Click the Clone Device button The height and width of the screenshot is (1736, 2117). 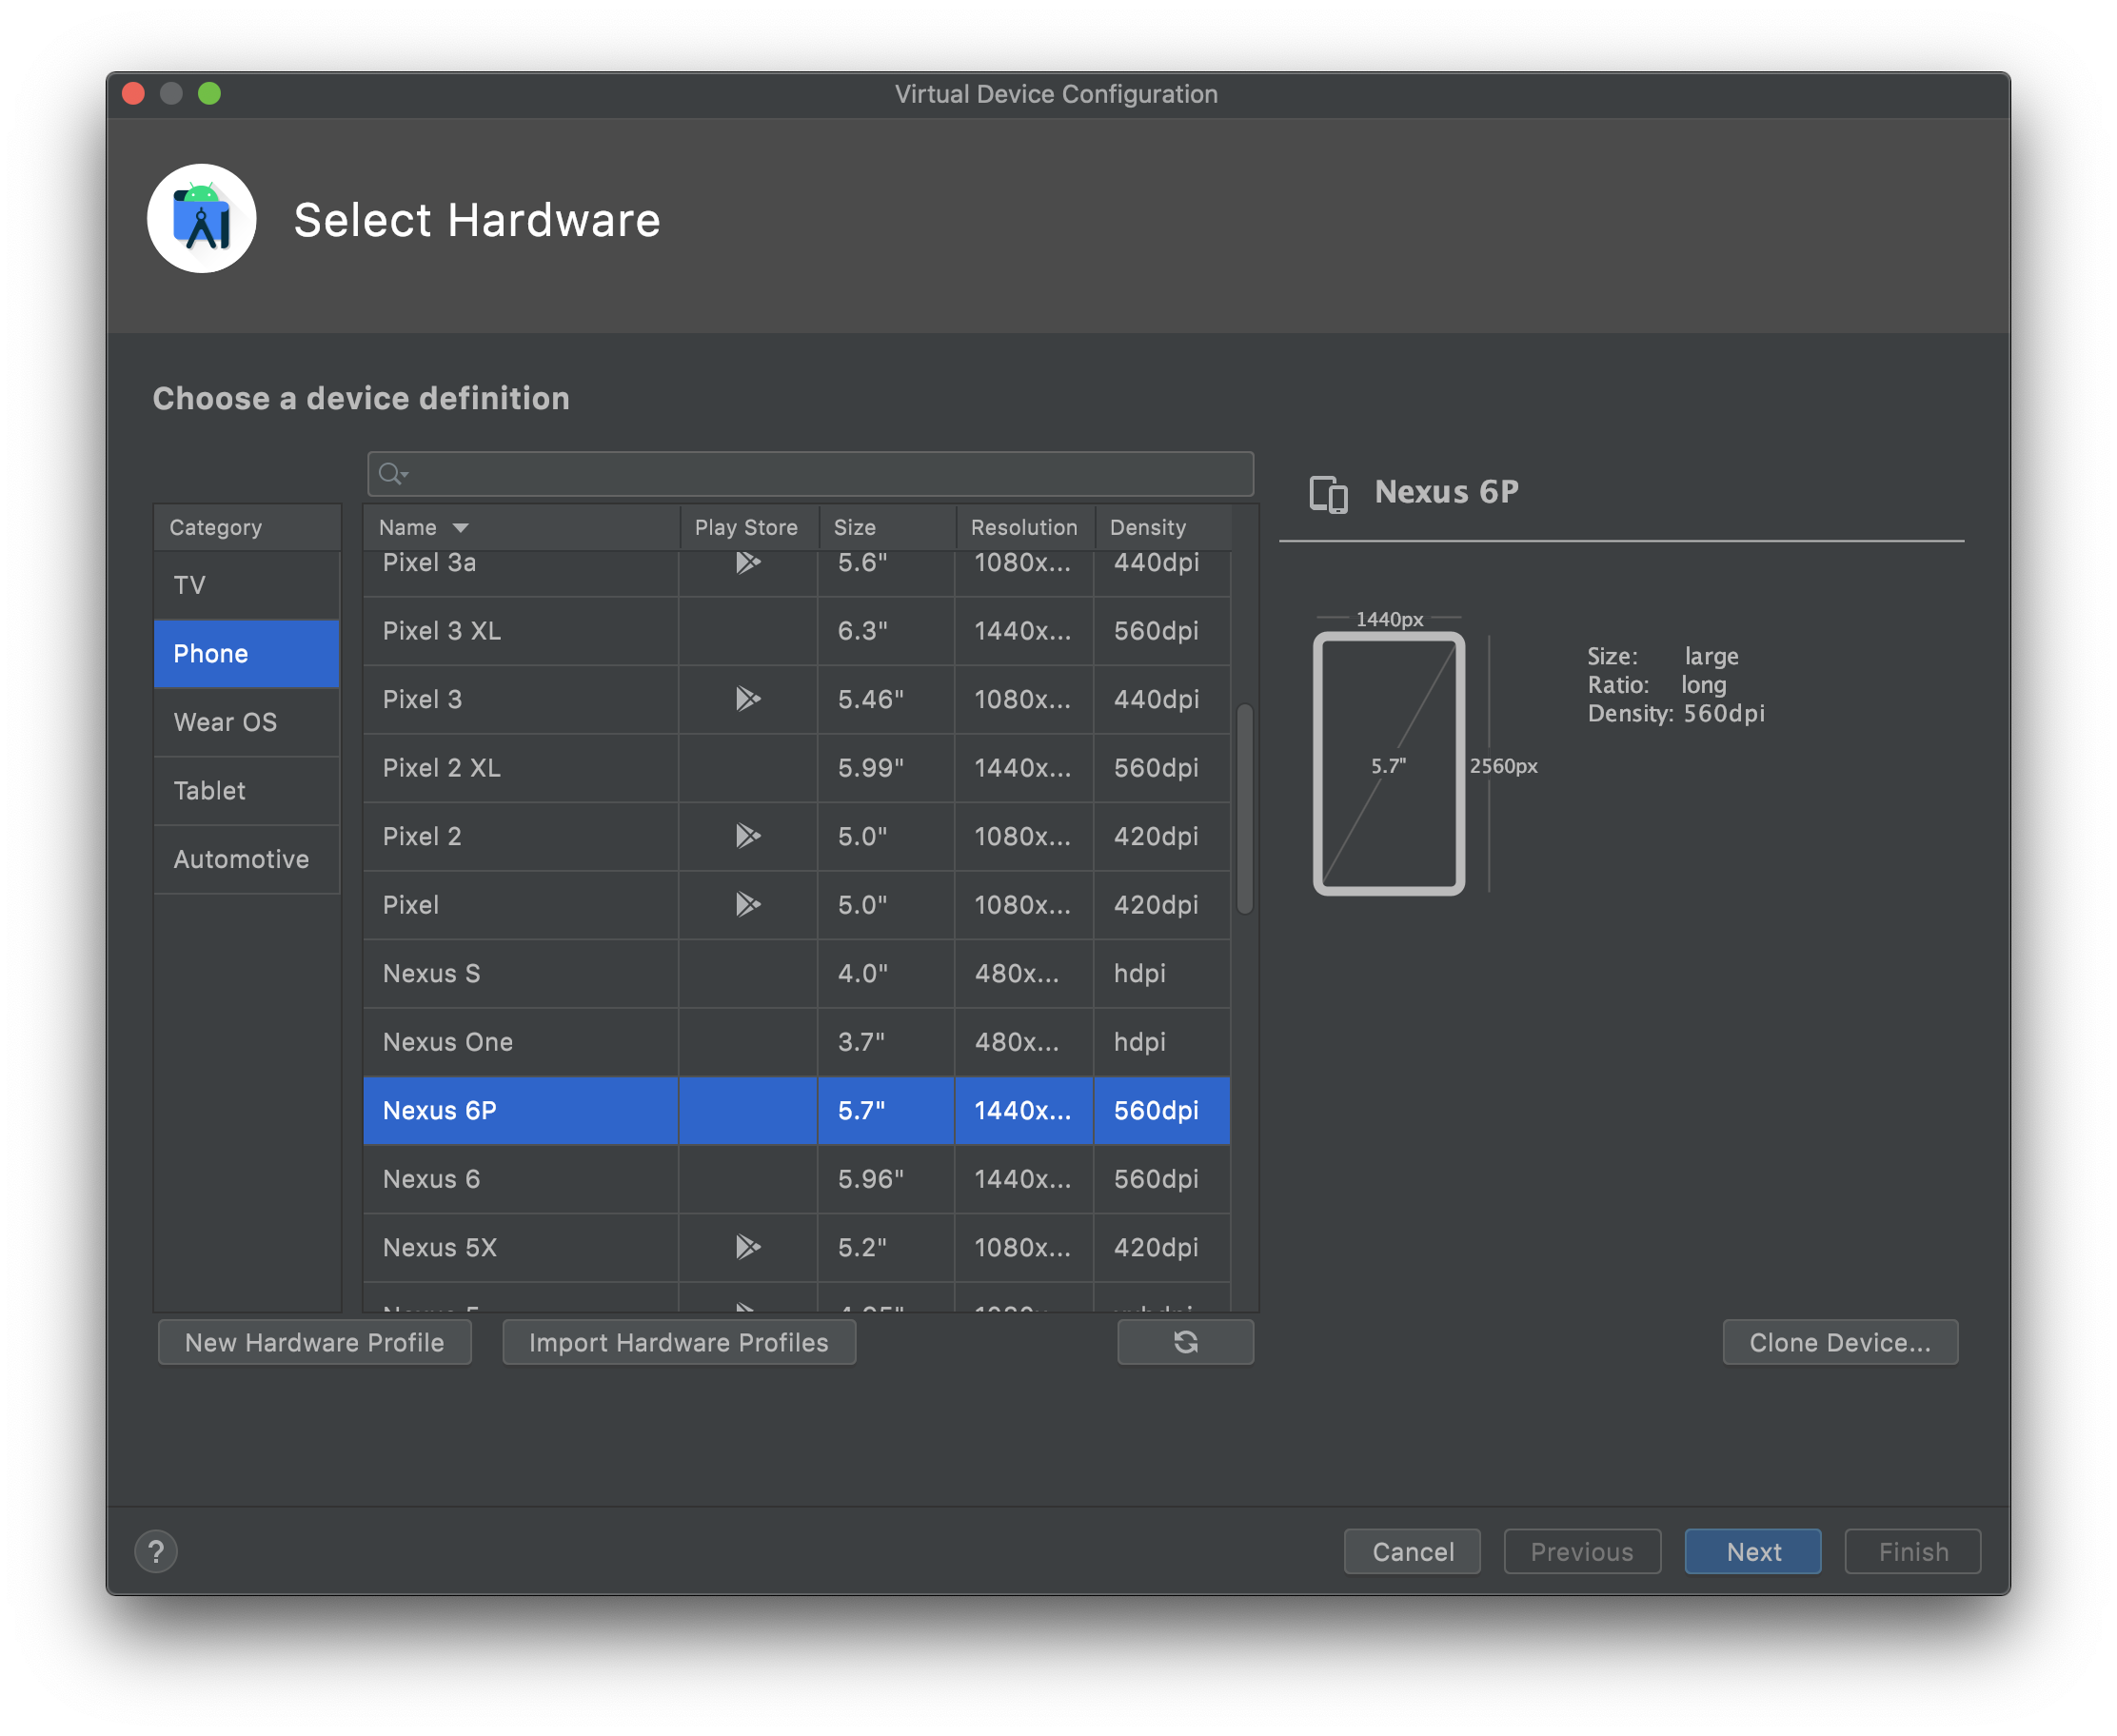pyautogui.click(x=1840, y=1342)
